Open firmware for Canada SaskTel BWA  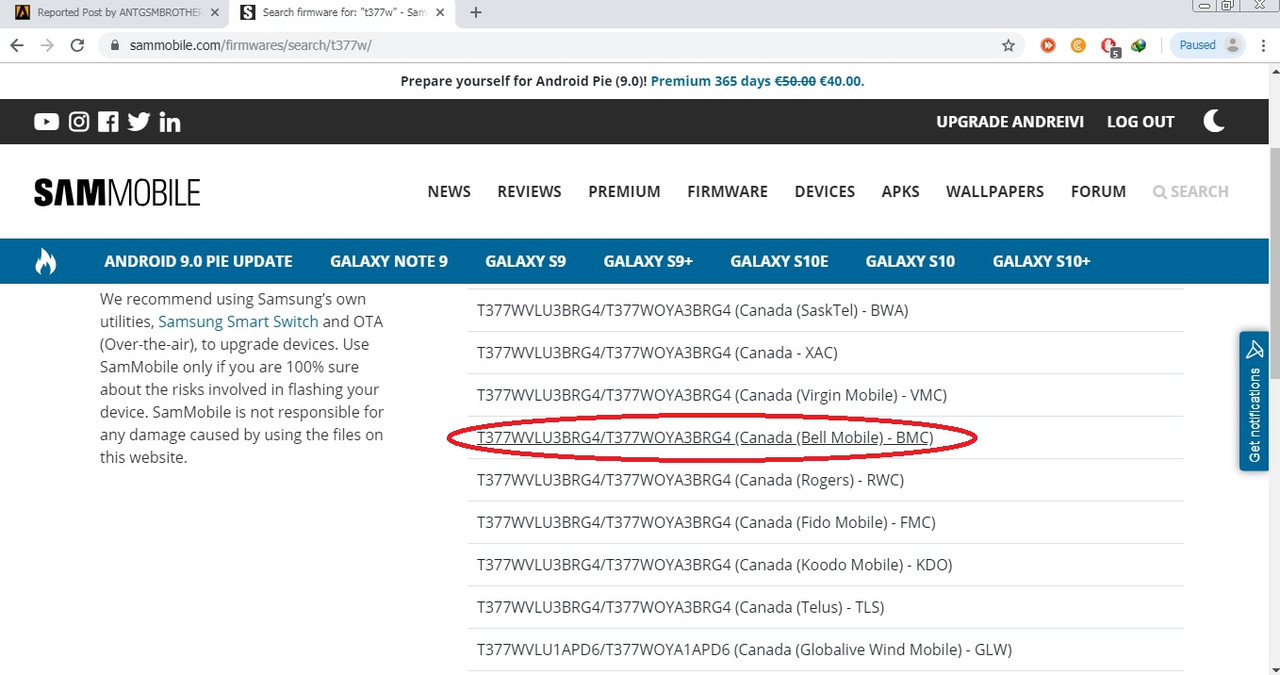pyautogui.click(x=692, y=310)
